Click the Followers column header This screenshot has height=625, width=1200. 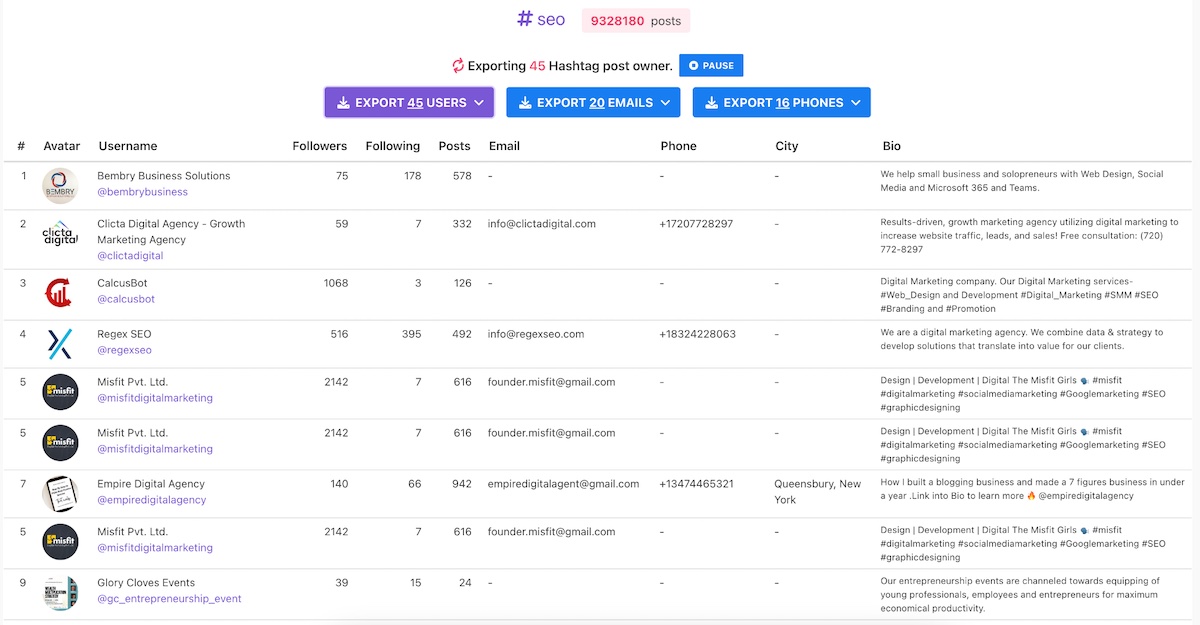(320, 146)
